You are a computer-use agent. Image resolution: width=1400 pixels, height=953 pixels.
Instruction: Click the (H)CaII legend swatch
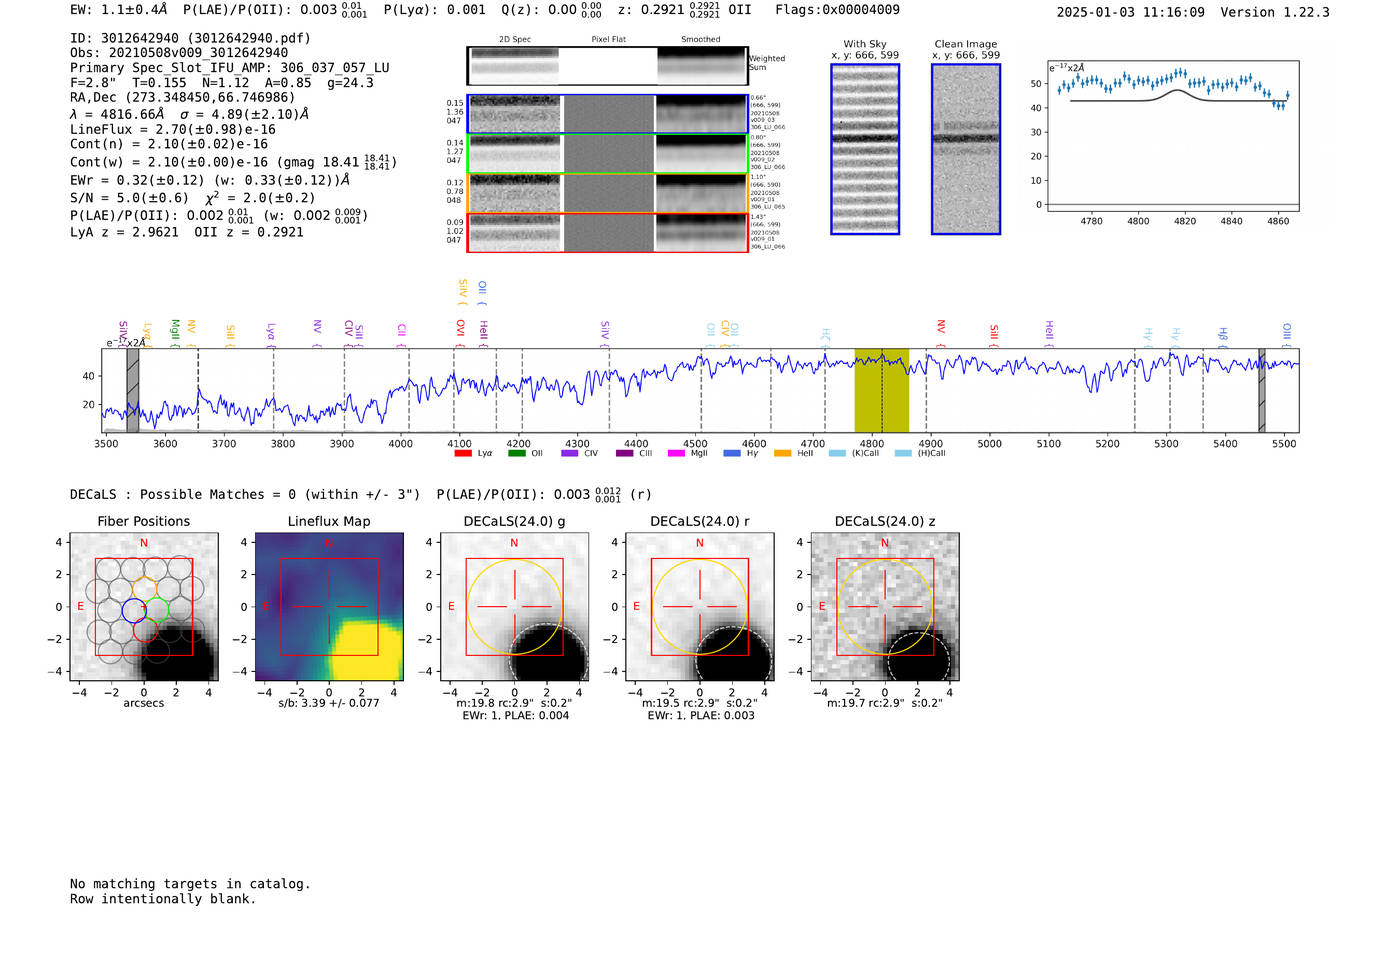click(x=903, y=453)
